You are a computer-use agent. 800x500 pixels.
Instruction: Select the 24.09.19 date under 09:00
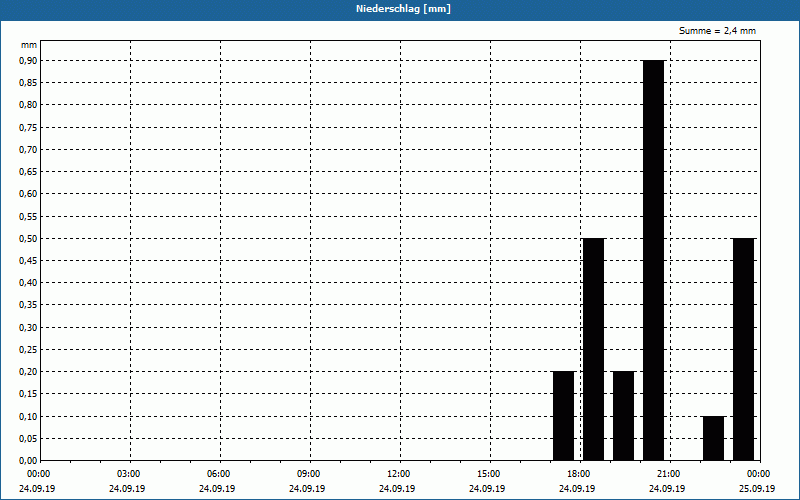point(308,489)
